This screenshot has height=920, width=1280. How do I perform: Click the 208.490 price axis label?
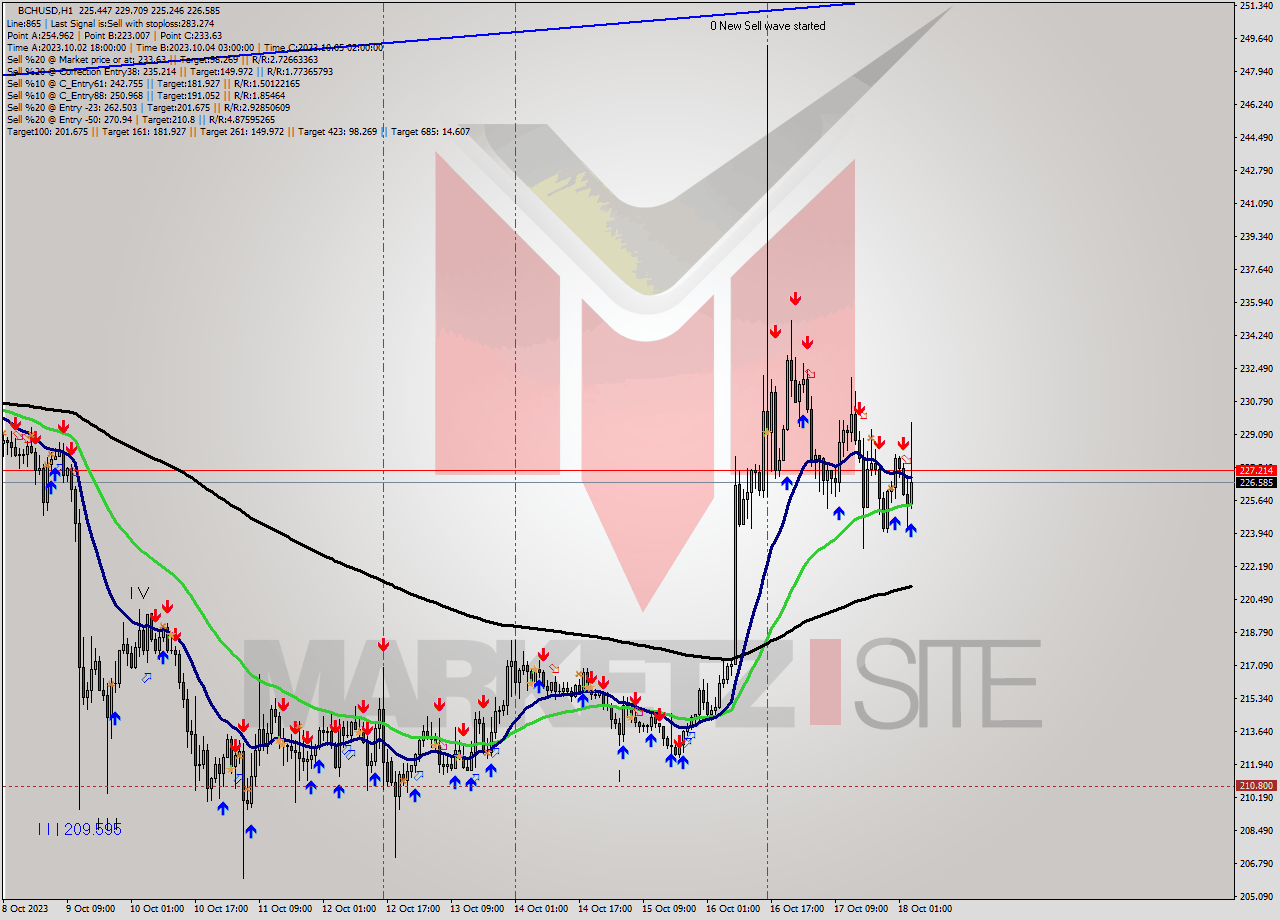coord(1255,831)
